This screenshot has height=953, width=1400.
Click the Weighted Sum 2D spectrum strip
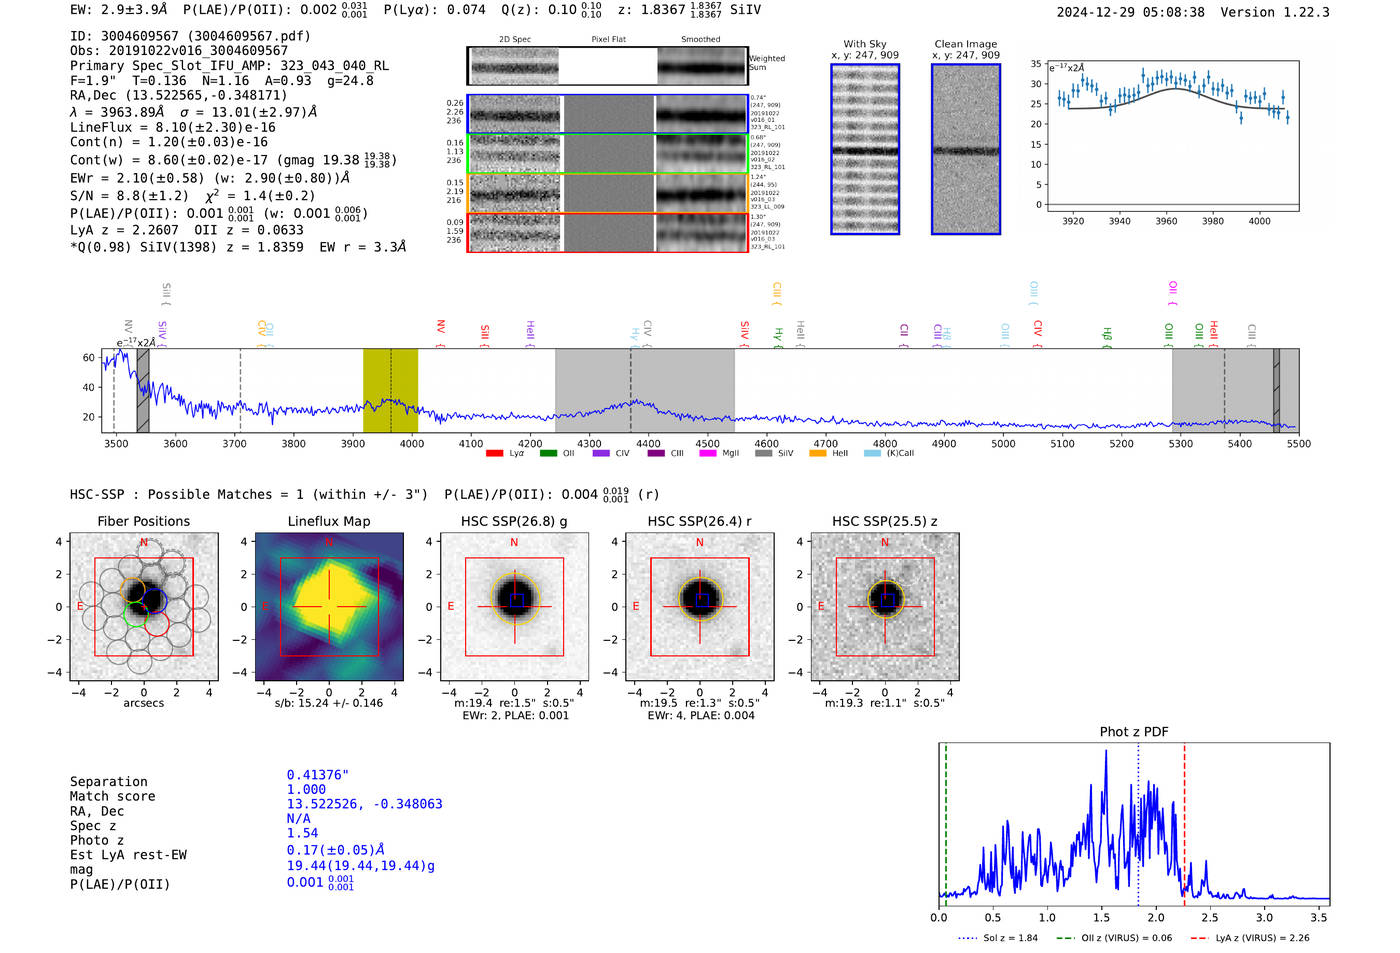coord(608,66)
